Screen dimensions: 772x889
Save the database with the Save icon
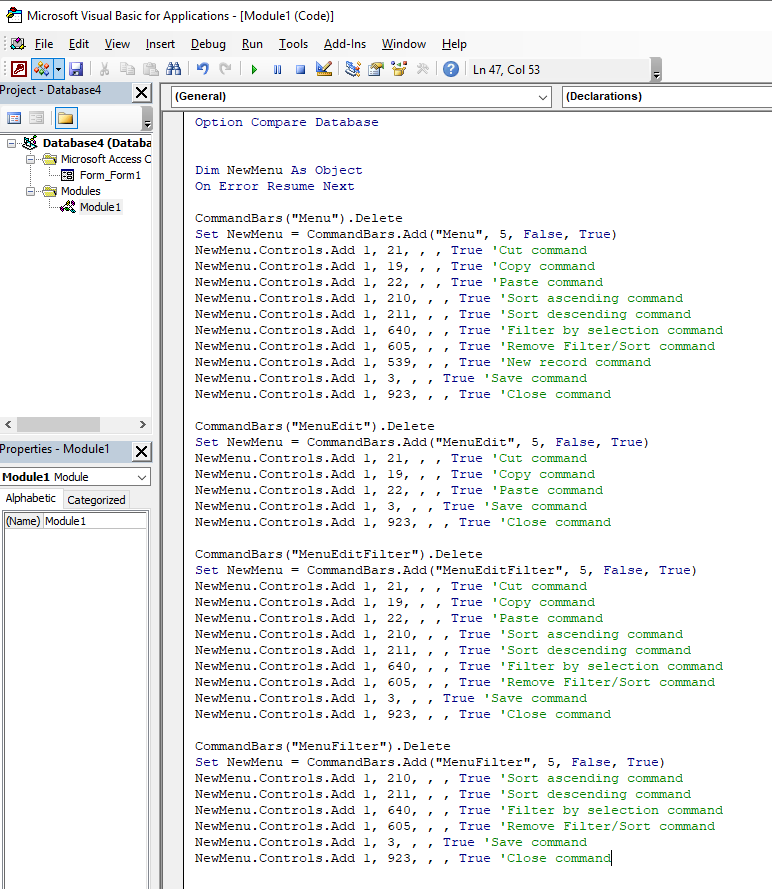click(76, 69)
